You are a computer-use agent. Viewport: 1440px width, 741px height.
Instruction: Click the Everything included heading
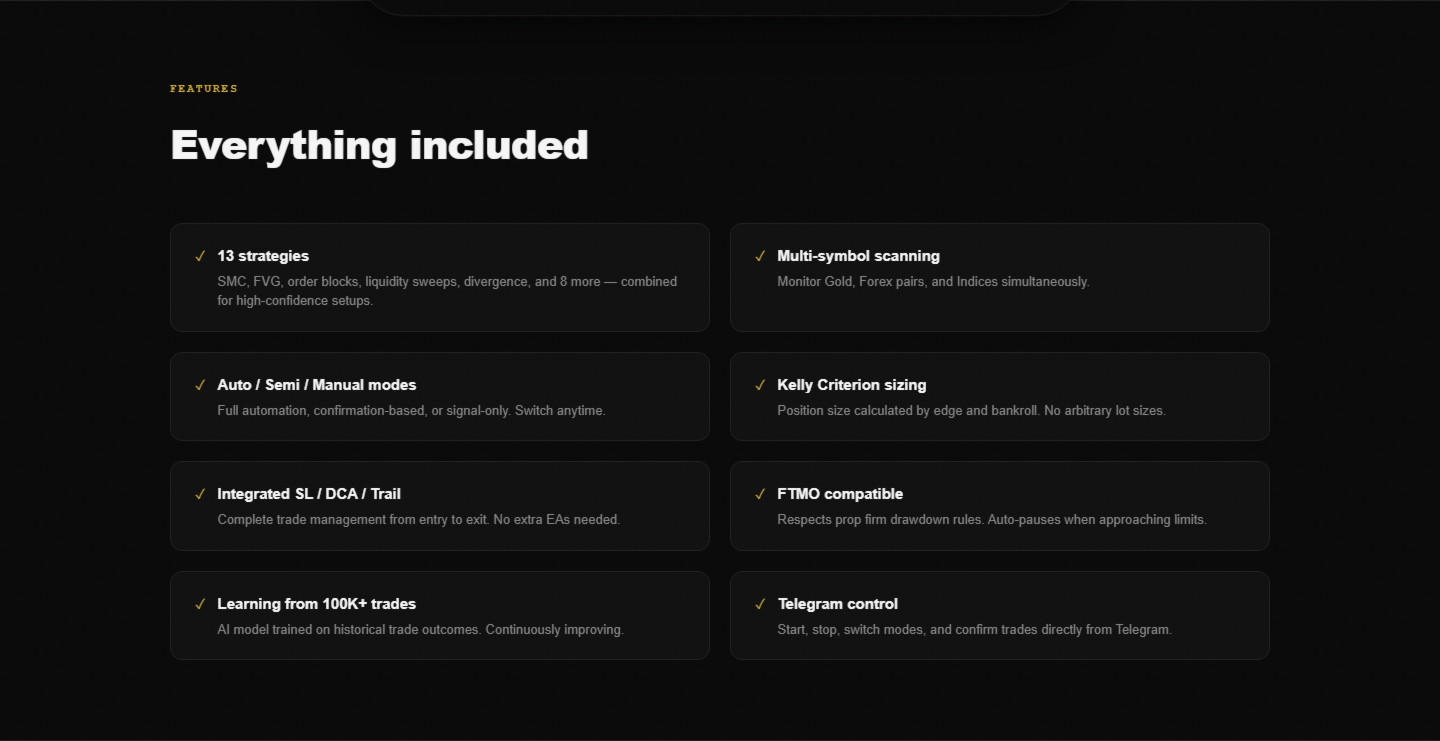coord(379,145)
